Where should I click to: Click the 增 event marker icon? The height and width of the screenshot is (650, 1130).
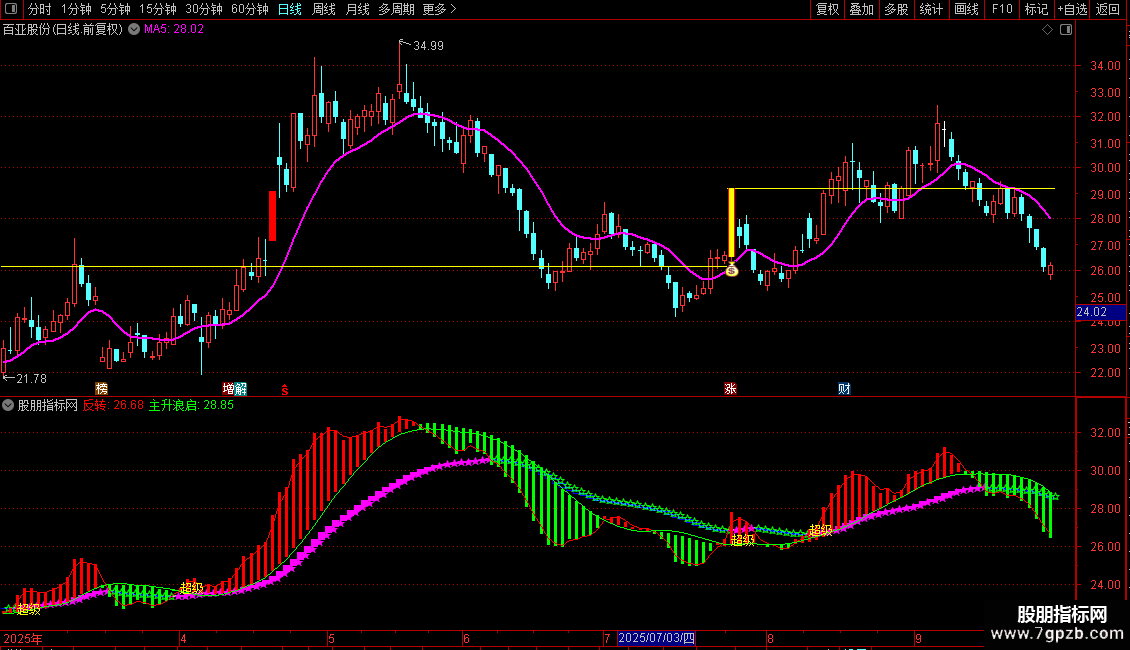point(228,388)
